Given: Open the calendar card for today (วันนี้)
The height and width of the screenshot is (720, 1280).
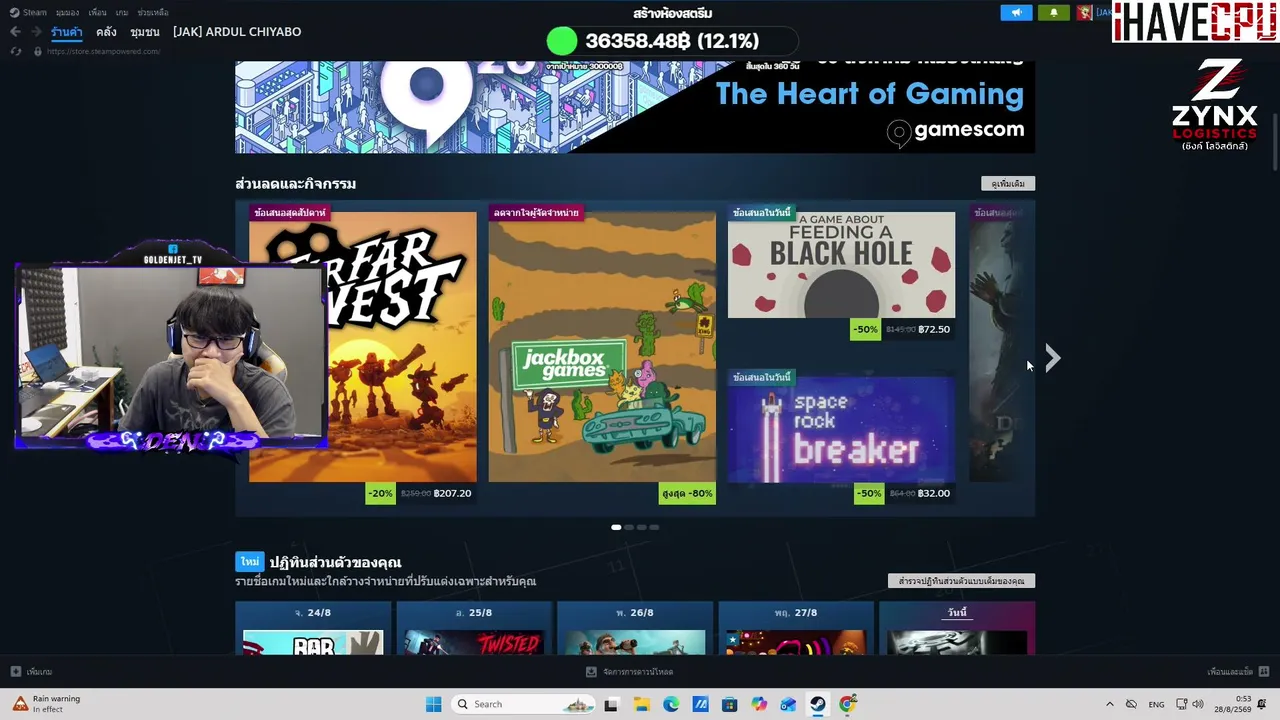Looking at the screenshot, I should (x=957, y=628).
